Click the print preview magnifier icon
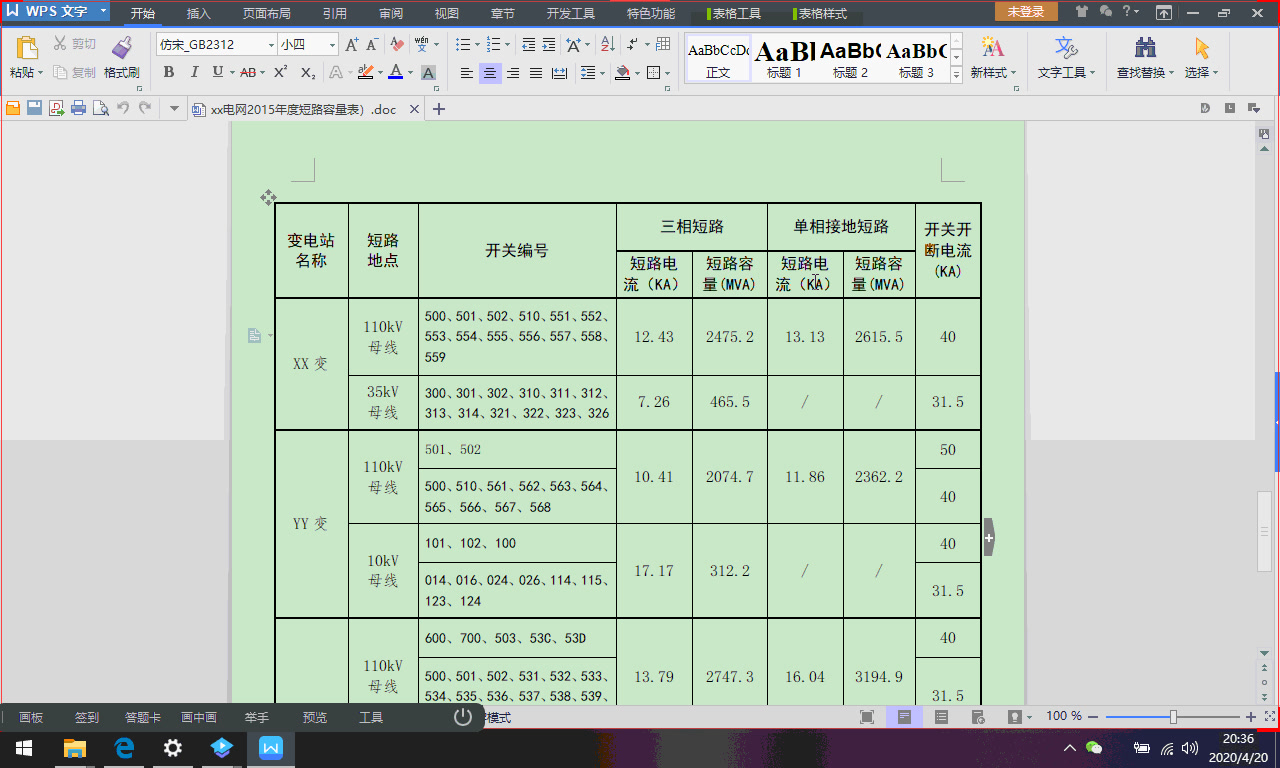 [x=100, y=109]
